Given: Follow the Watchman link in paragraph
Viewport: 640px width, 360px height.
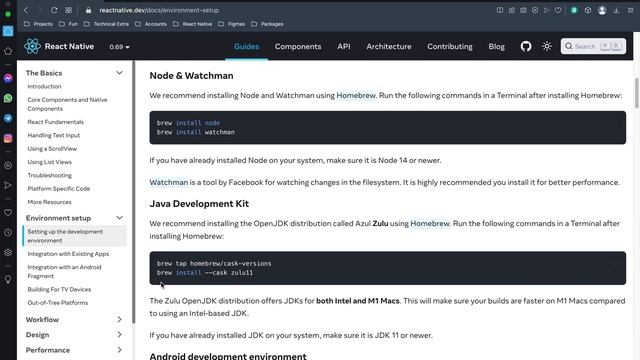Looking at the screenshot, I should [169, 182].
